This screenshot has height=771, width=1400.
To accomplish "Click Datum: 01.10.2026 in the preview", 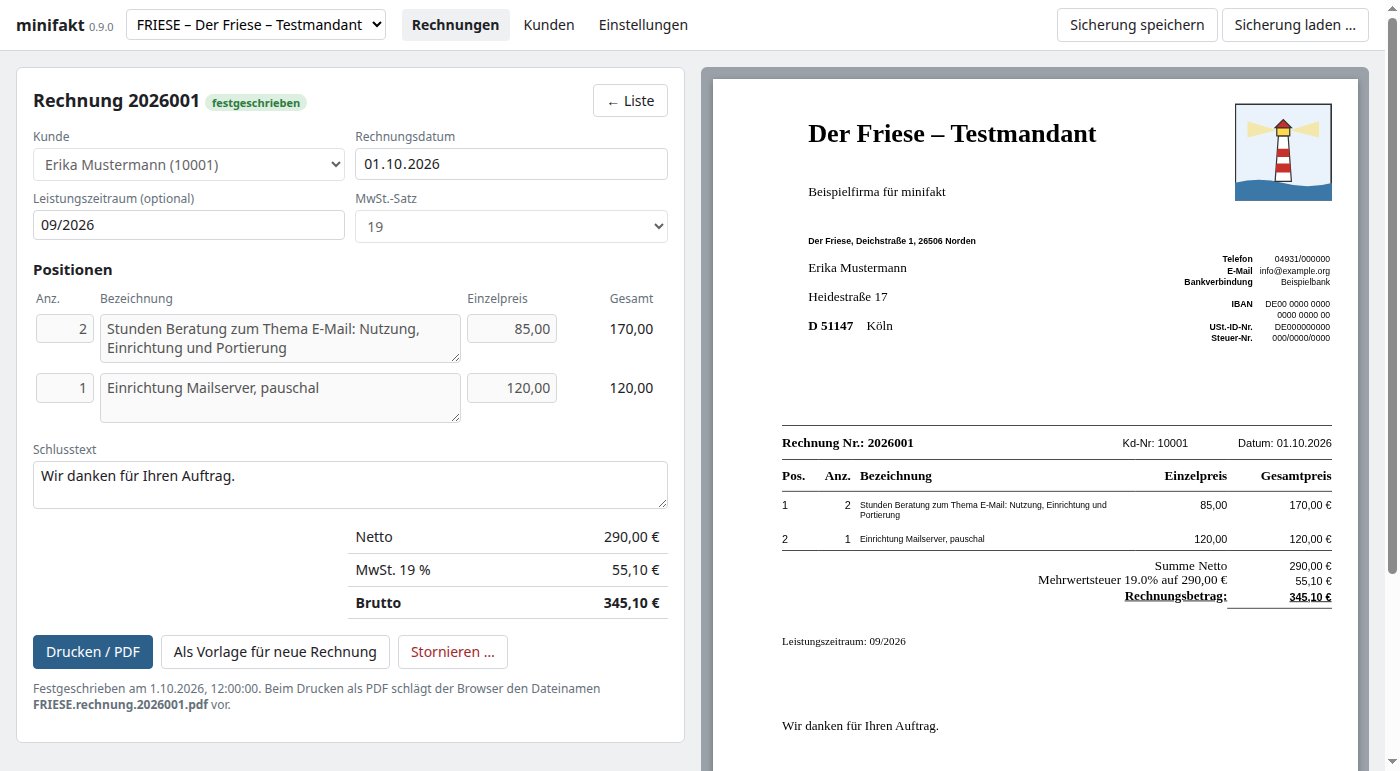I will coord(1285,443).
